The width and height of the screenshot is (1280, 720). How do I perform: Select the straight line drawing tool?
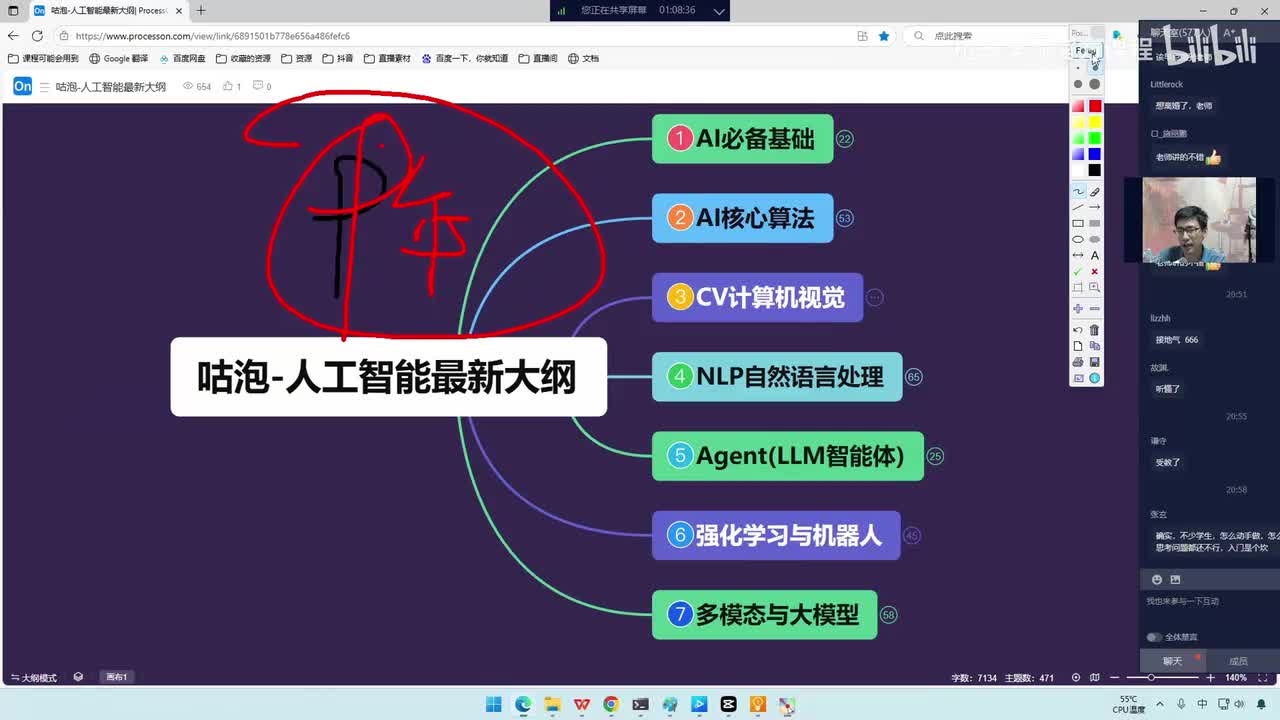[x=1078, y=207]
